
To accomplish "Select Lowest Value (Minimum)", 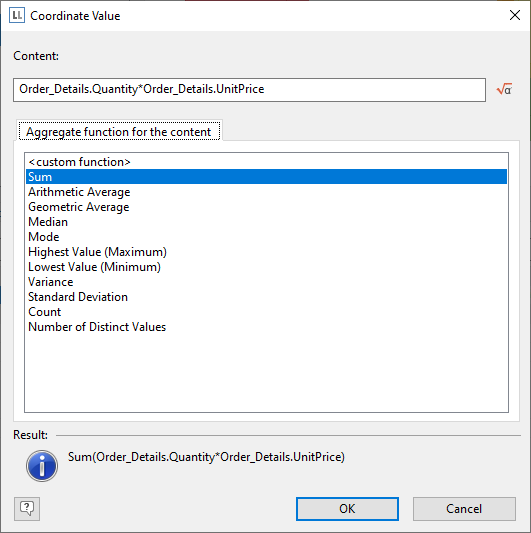I will [267, 267].
